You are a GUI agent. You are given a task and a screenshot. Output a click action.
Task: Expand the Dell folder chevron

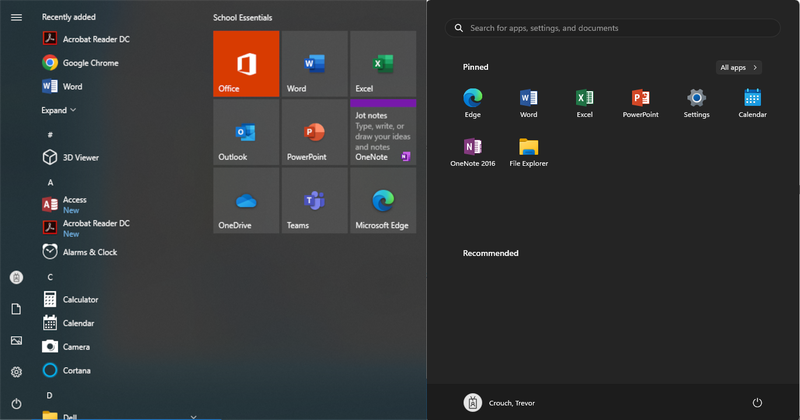[193, 415]
